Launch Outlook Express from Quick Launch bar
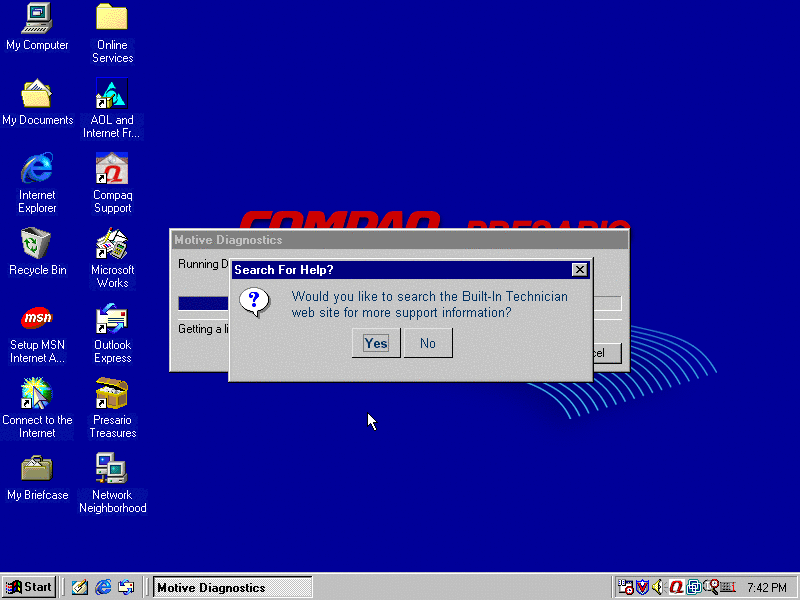 point(126,587)
